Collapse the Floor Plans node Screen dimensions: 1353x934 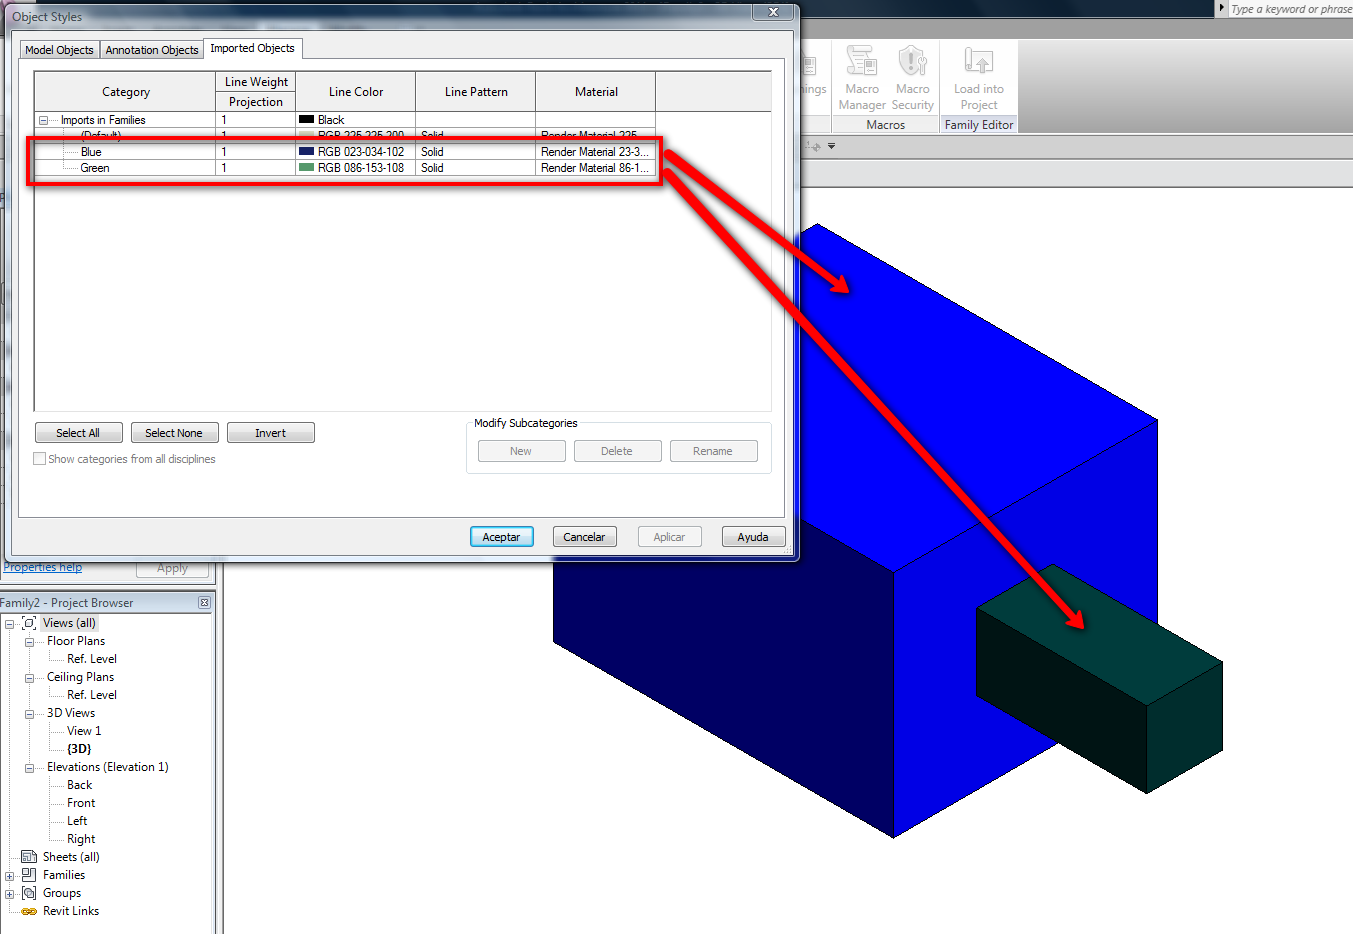29,641
